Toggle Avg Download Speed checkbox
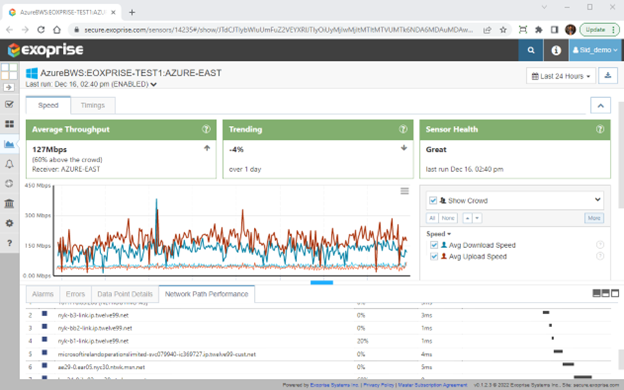 point(434,245)
